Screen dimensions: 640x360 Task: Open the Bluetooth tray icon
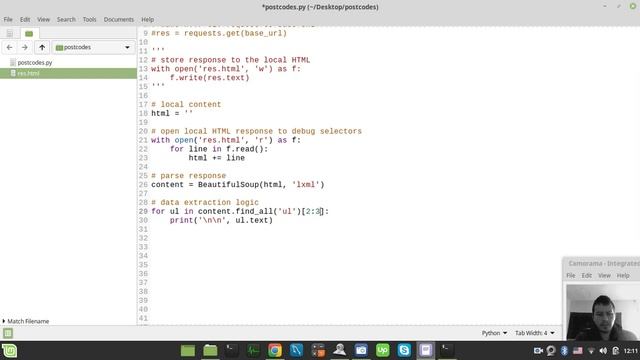tap(564, 351)
